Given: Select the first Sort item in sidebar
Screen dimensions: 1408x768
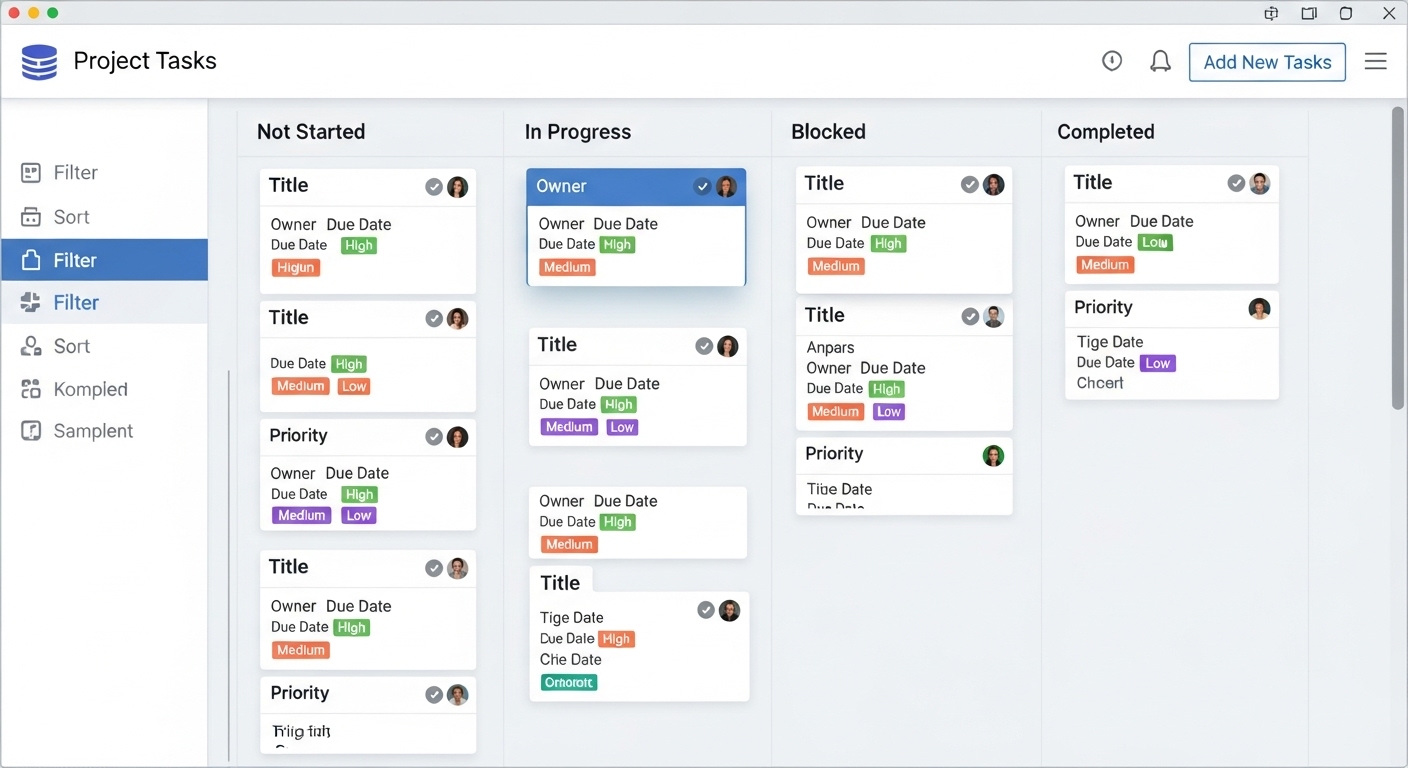Looking at the screenshot, I should pos(71,217).
